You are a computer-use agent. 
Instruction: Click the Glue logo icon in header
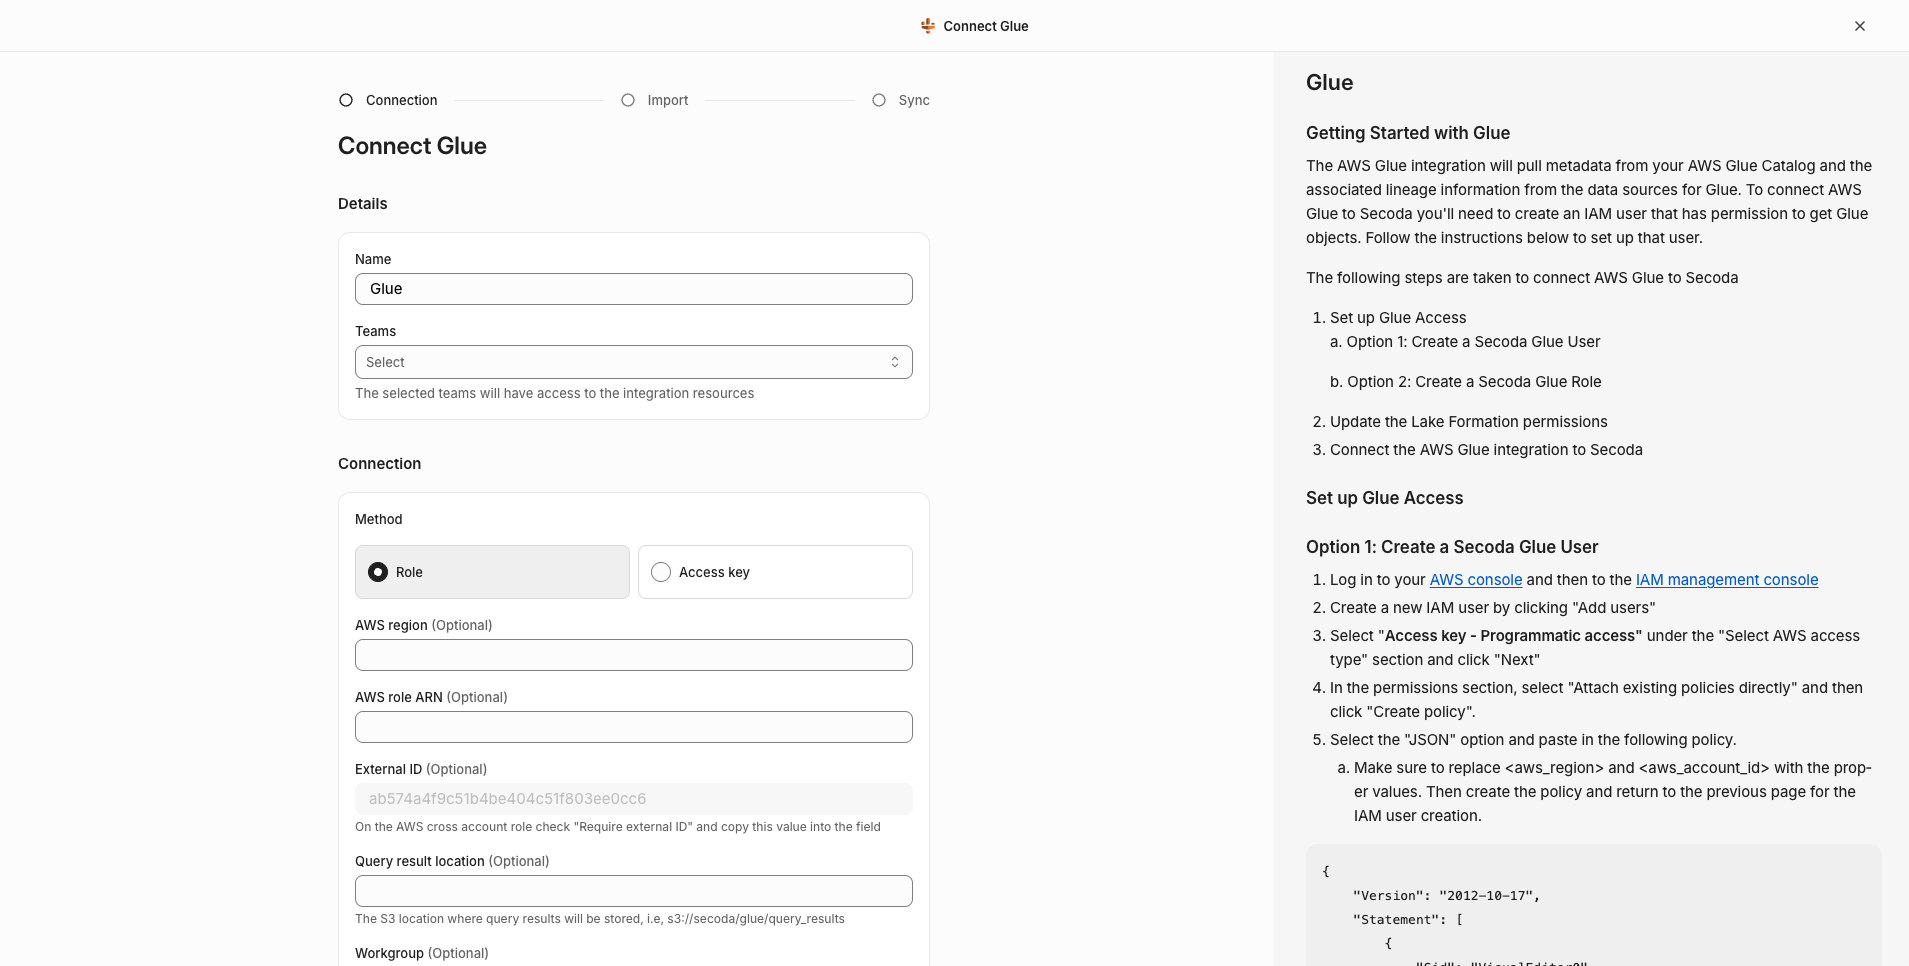[927, 26]
